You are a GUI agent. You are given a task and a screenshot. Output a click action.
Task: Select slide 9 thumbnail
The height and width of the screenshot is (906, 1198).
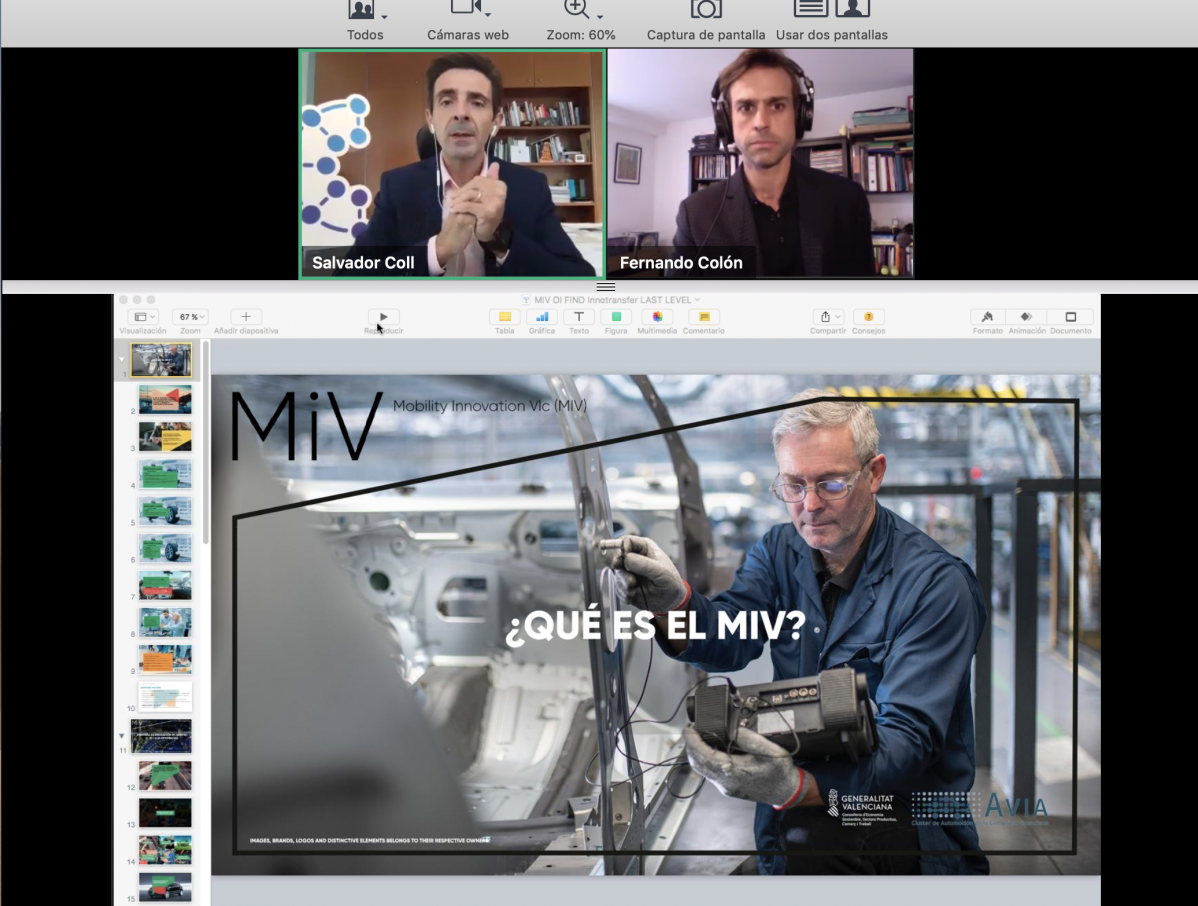[165, 659]
